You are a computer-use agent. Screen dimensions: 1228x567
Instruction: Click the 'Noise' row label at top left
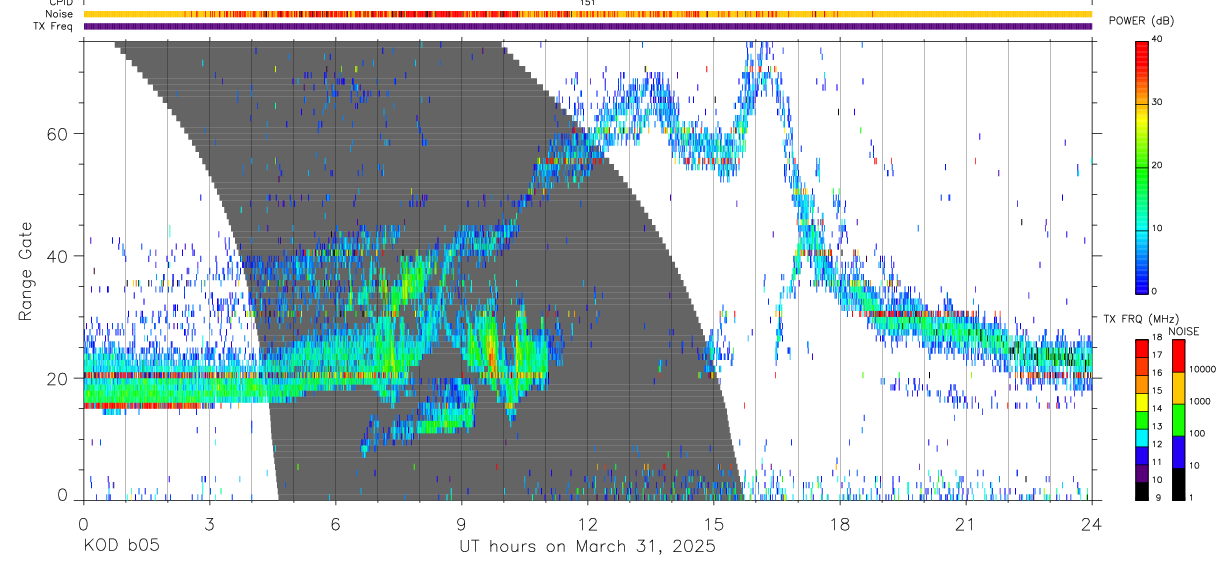pos(59,14)
